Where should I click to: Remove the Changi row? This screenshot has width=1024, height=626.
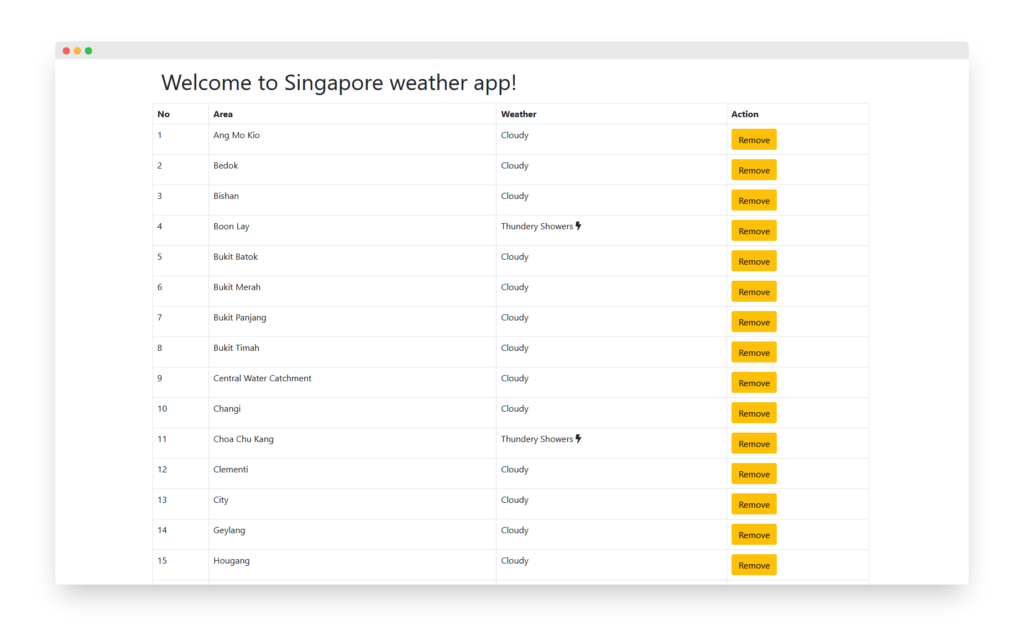[754, 413]
